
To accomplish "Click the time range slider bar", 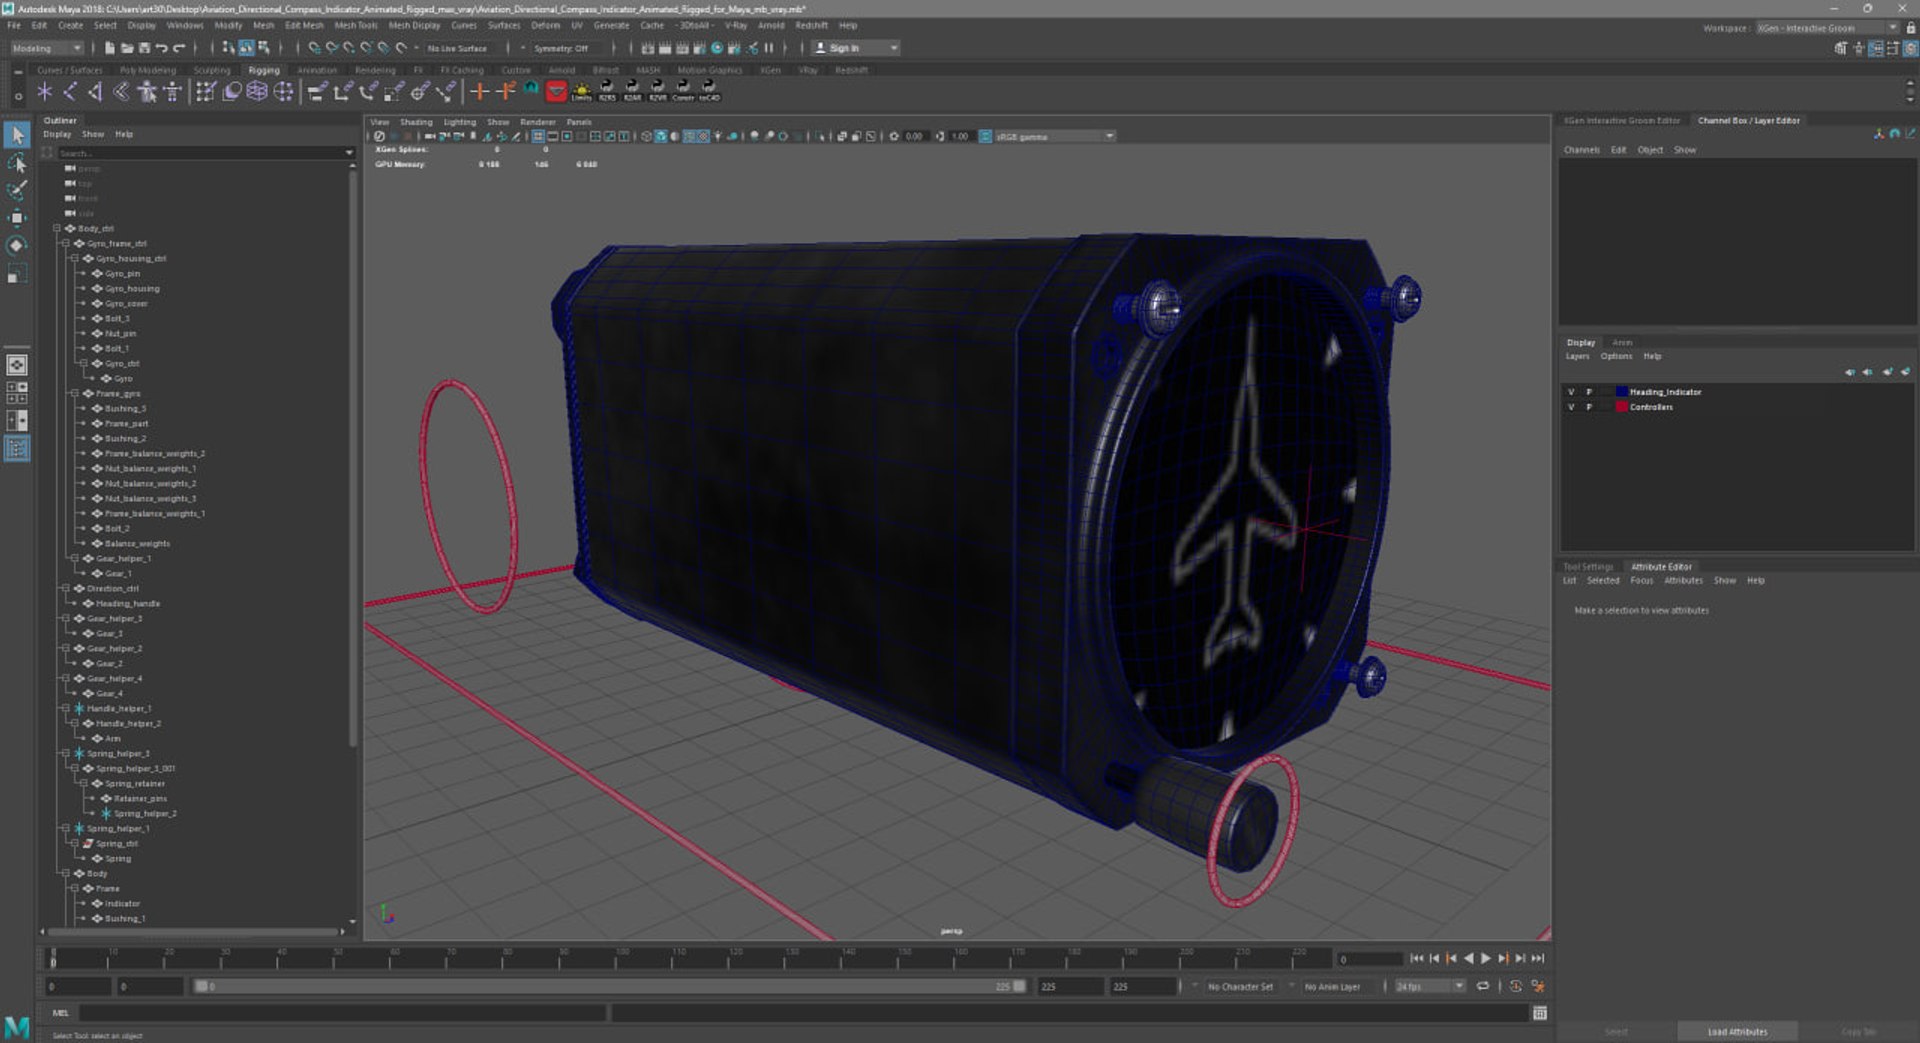I will tap(610, 986).
